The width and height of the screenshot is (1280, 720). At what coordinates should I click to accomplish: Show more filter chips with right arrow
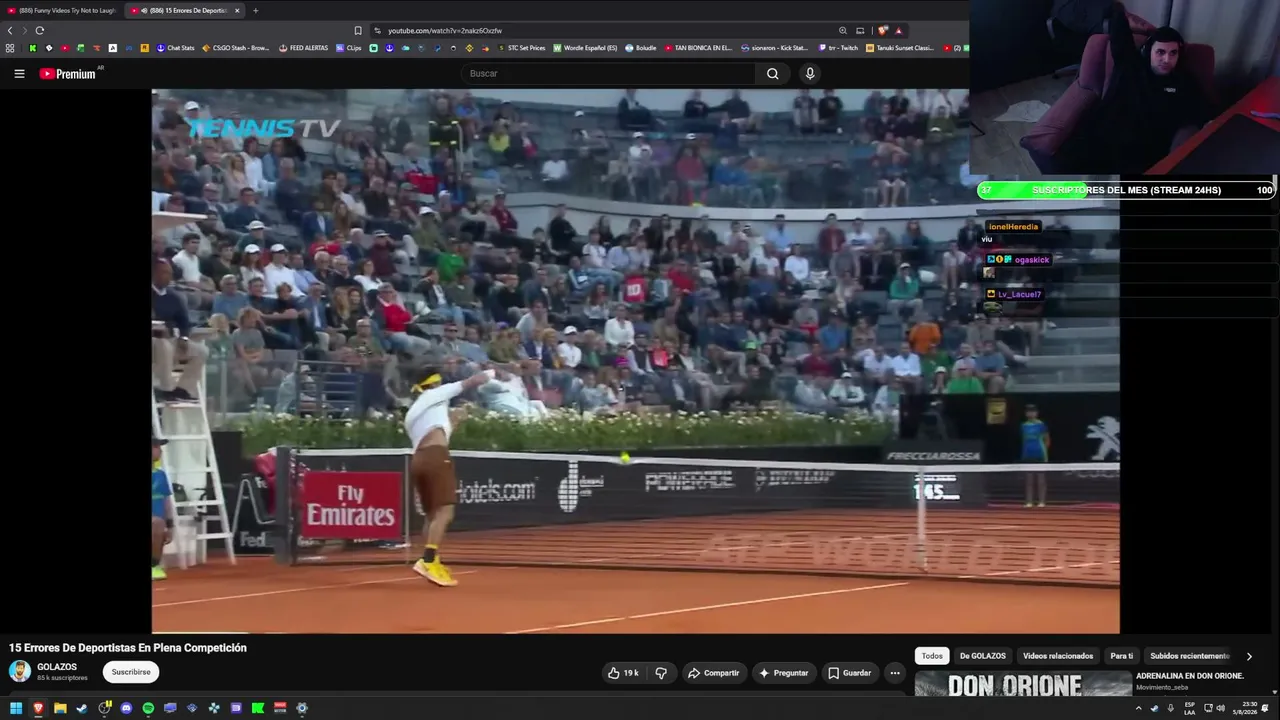point(1249,656)
